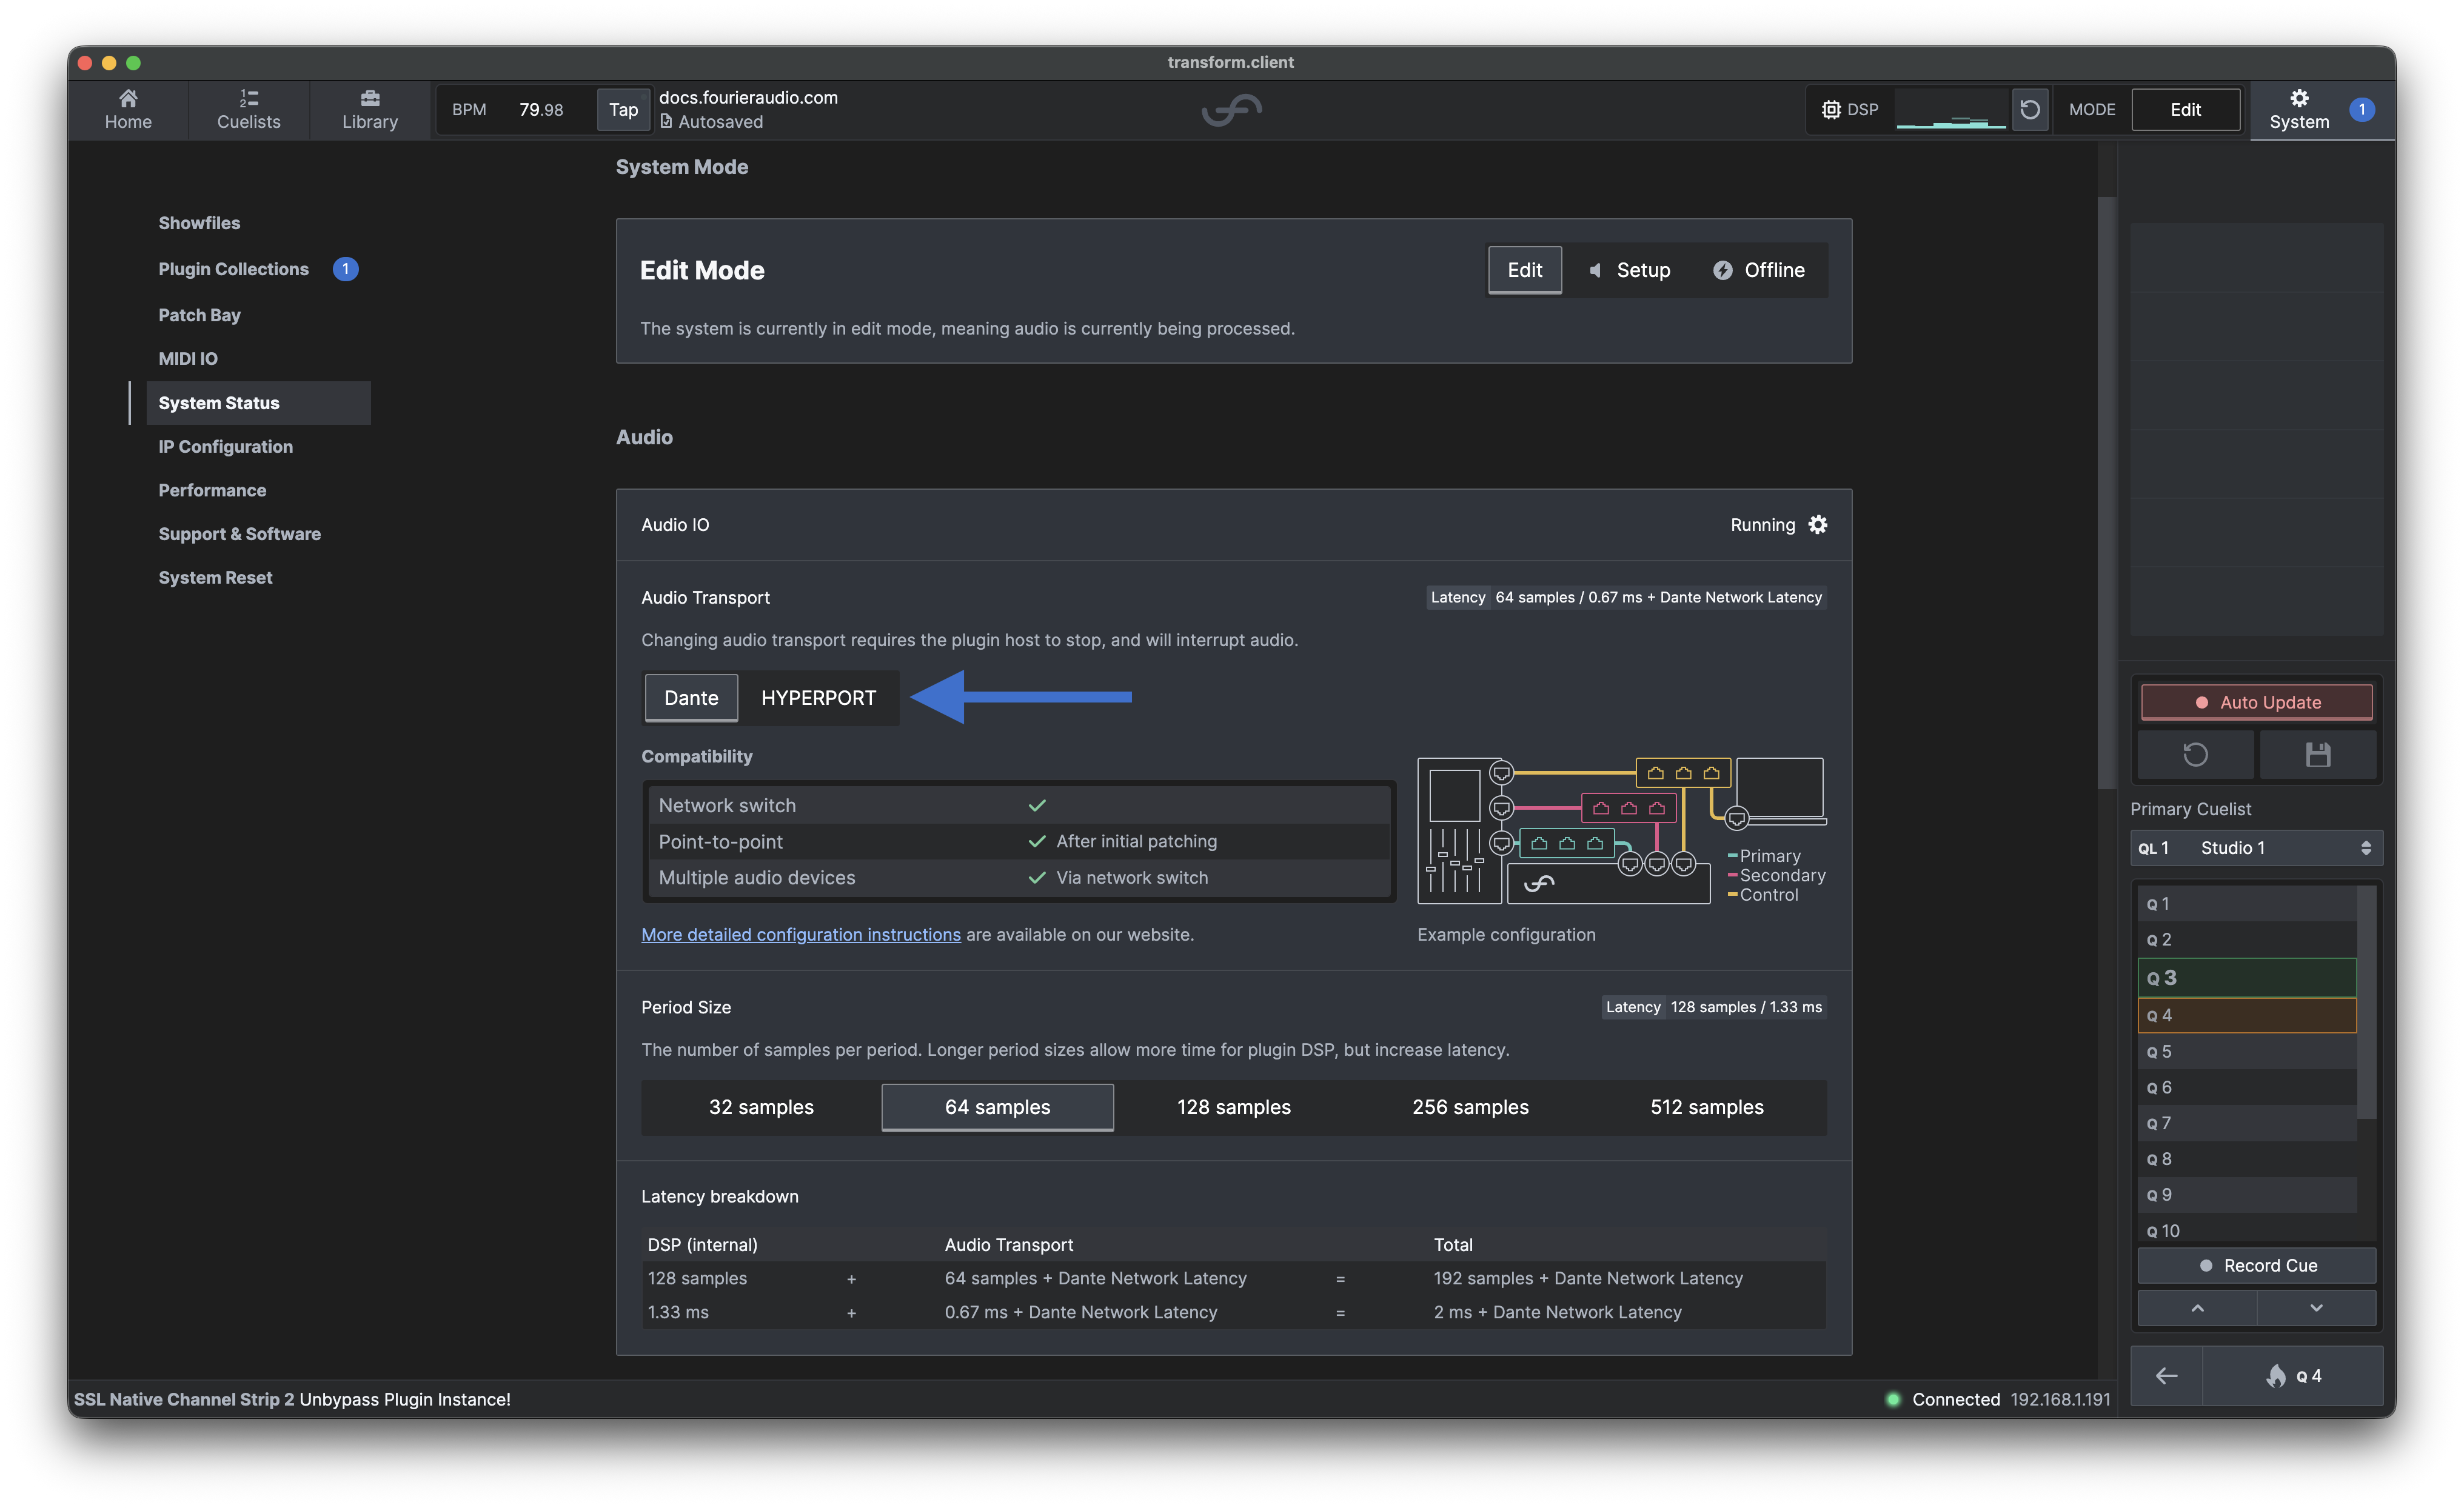Move to previous cue with up chevron
2464x1508 pixels.
click(x=2196, y=1307)
